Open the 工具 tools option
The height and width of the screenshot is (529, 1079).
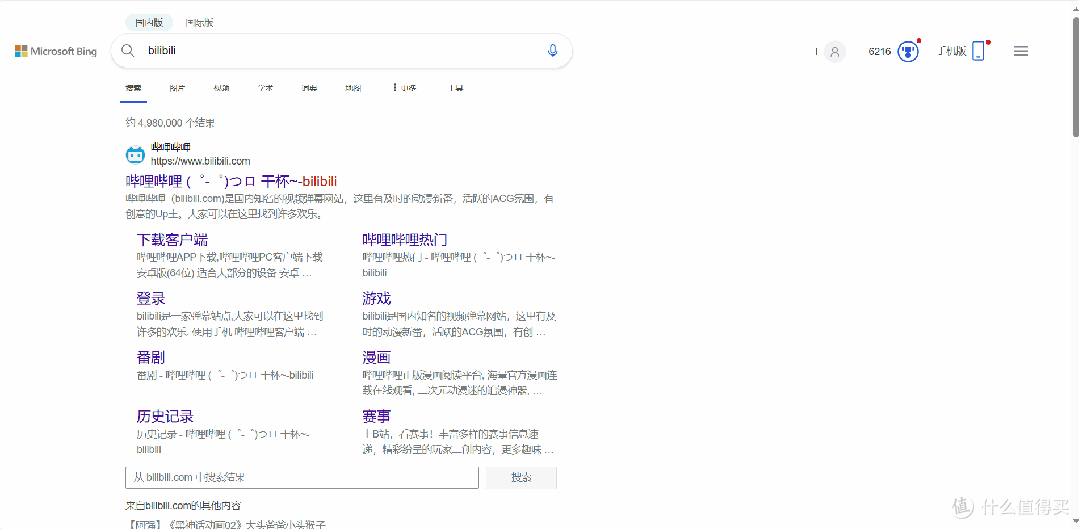456,88
